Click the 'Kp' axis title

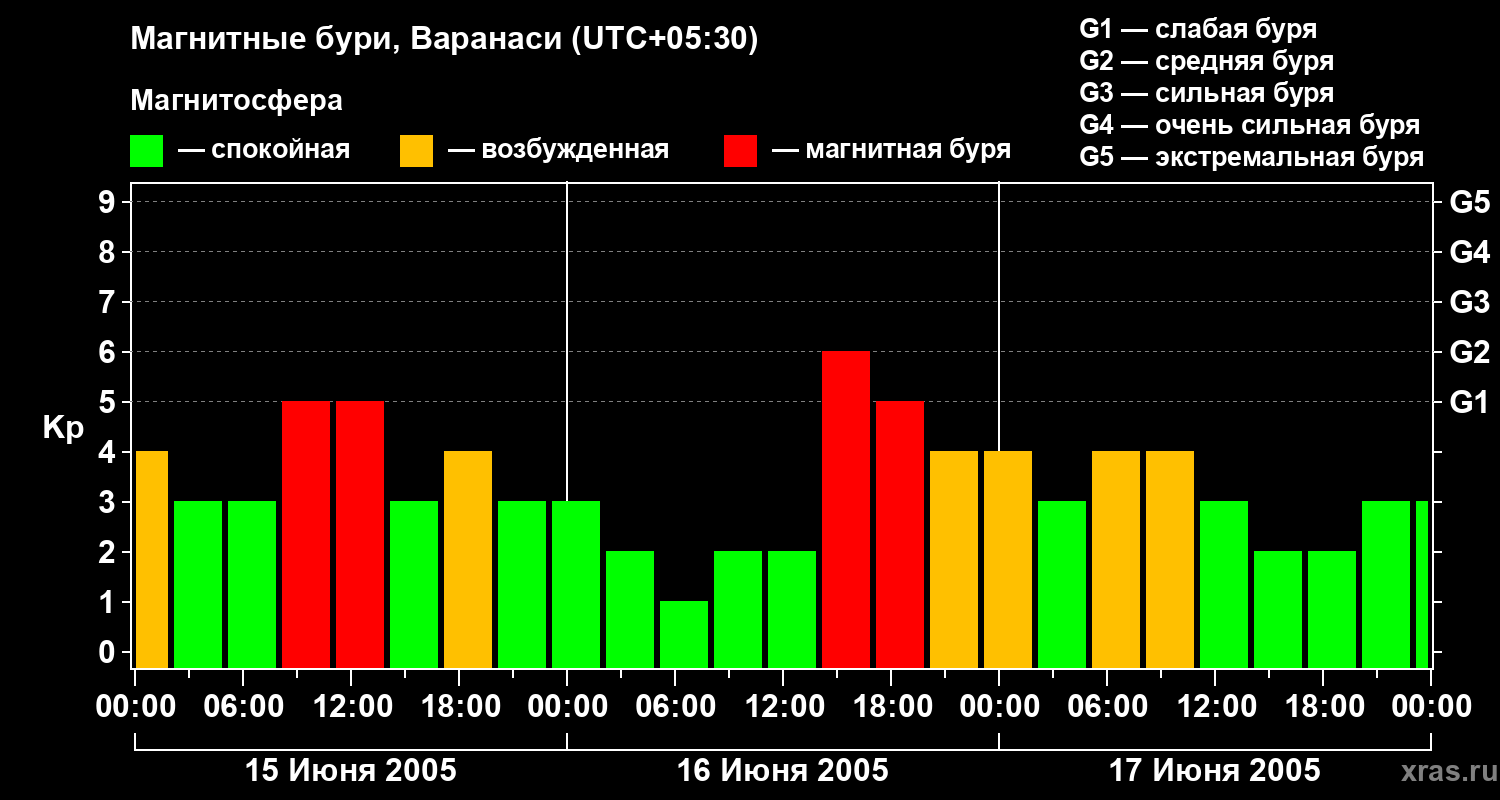[63, 428]
